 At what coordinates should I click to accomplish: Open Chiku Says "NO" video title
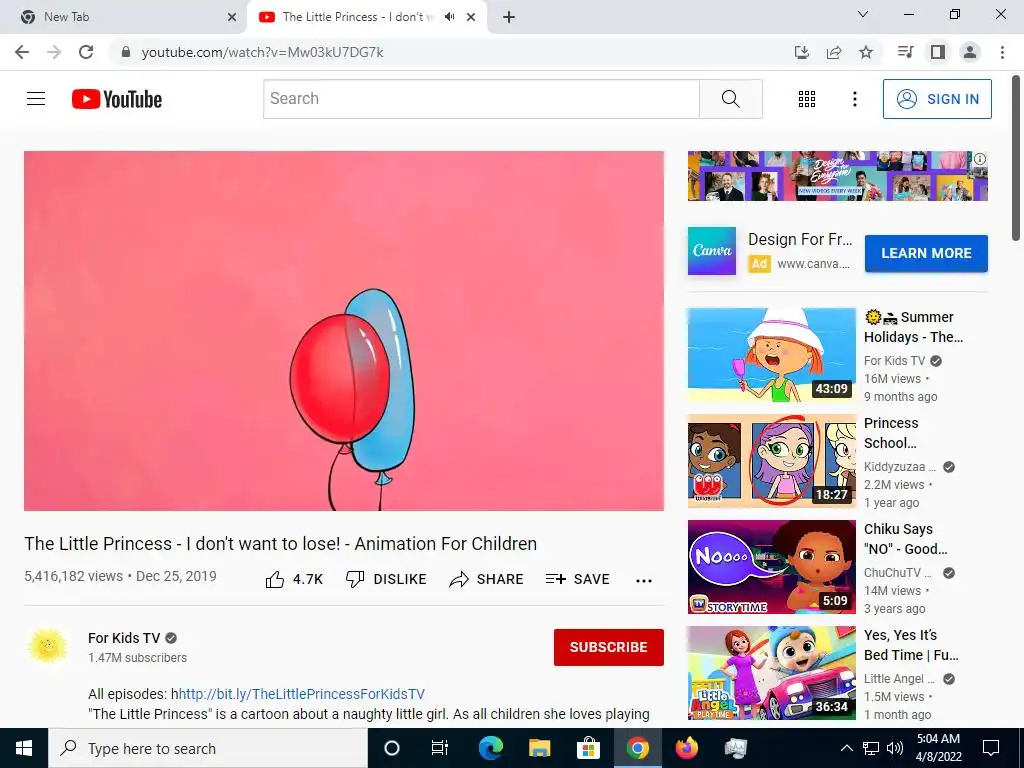[x=906, y=539]
